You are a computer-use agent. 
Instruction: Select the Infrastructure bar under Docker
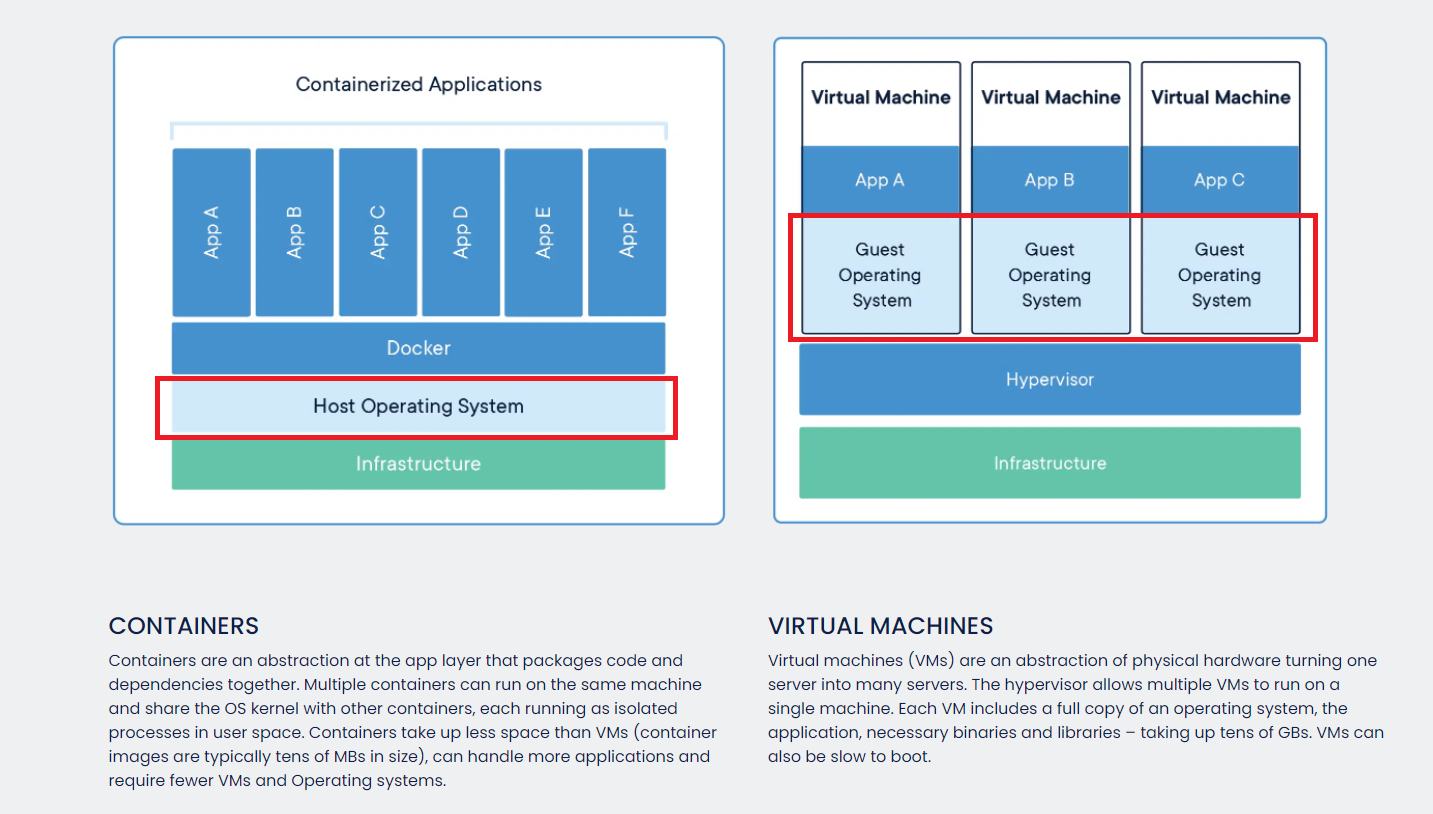(x=418, y=463)
